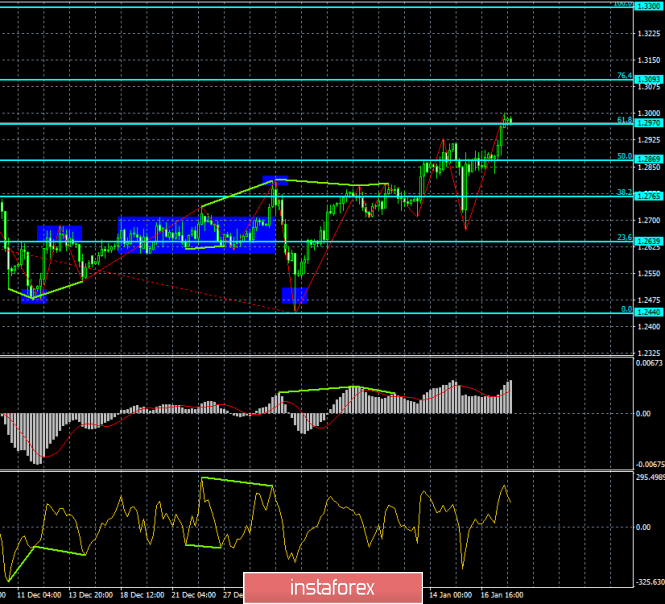Click the 61.8 Fibonacci level label

point(622,120)
